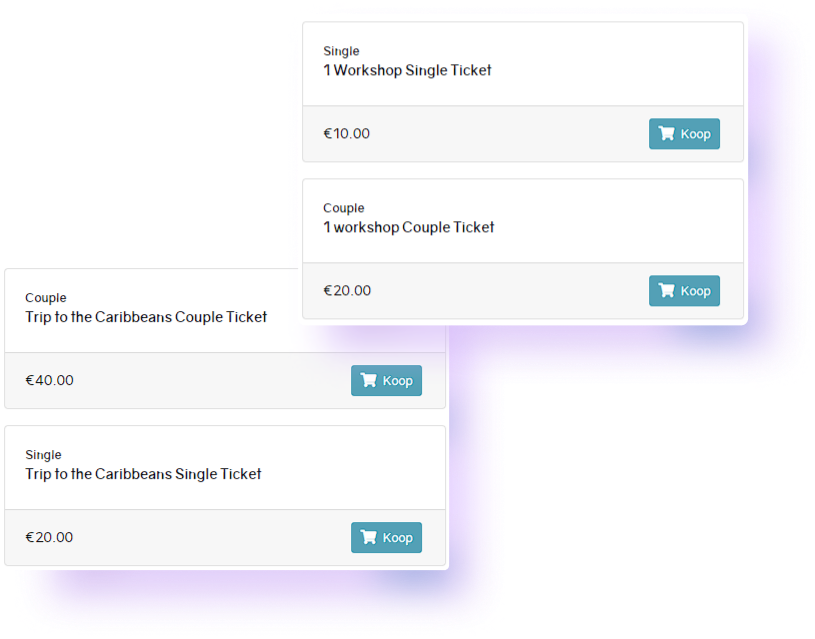The height and width of the screenshot is (639, 815).
Task: Open Trip to the Caribbeans Single Ticket title
Action: (x=143, y=474)
